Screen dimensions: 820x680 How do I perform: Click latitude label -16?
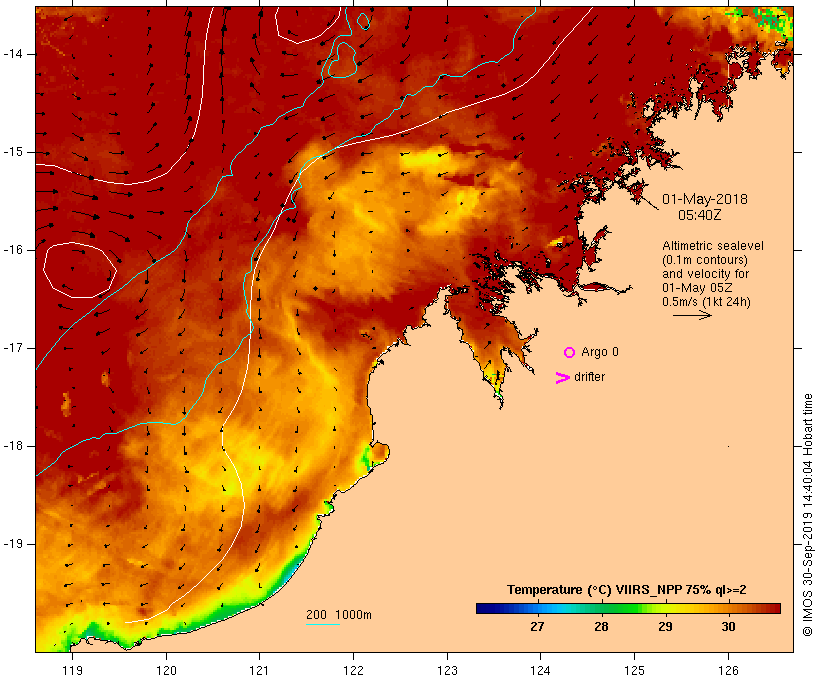click(x=13, y=250)
